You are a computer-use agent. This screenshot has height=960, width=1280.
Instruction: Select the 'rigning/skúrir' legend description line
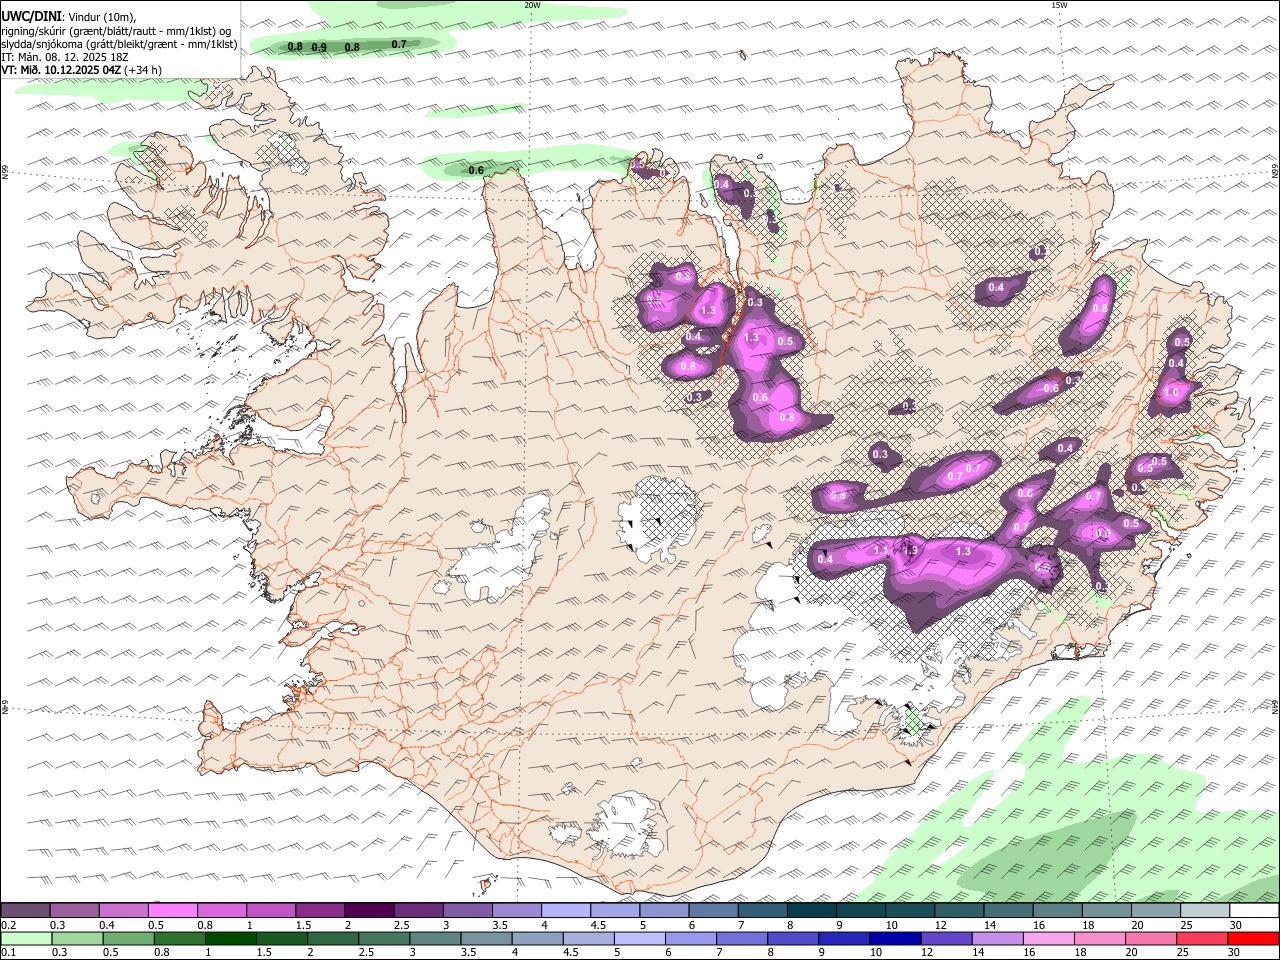[x=117, y=31]
